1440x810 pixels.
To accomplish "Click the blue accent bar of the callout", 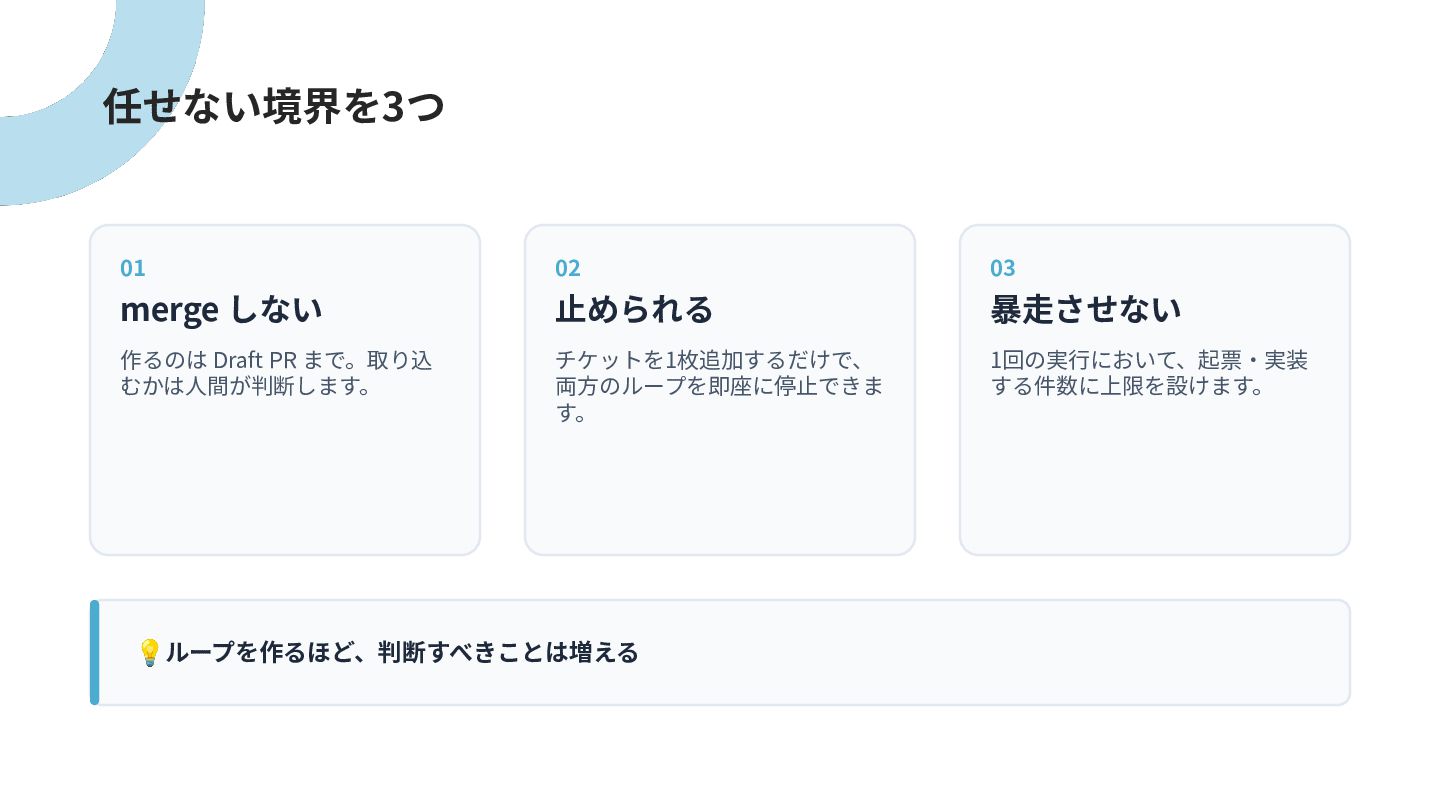I will click(95, 652).
